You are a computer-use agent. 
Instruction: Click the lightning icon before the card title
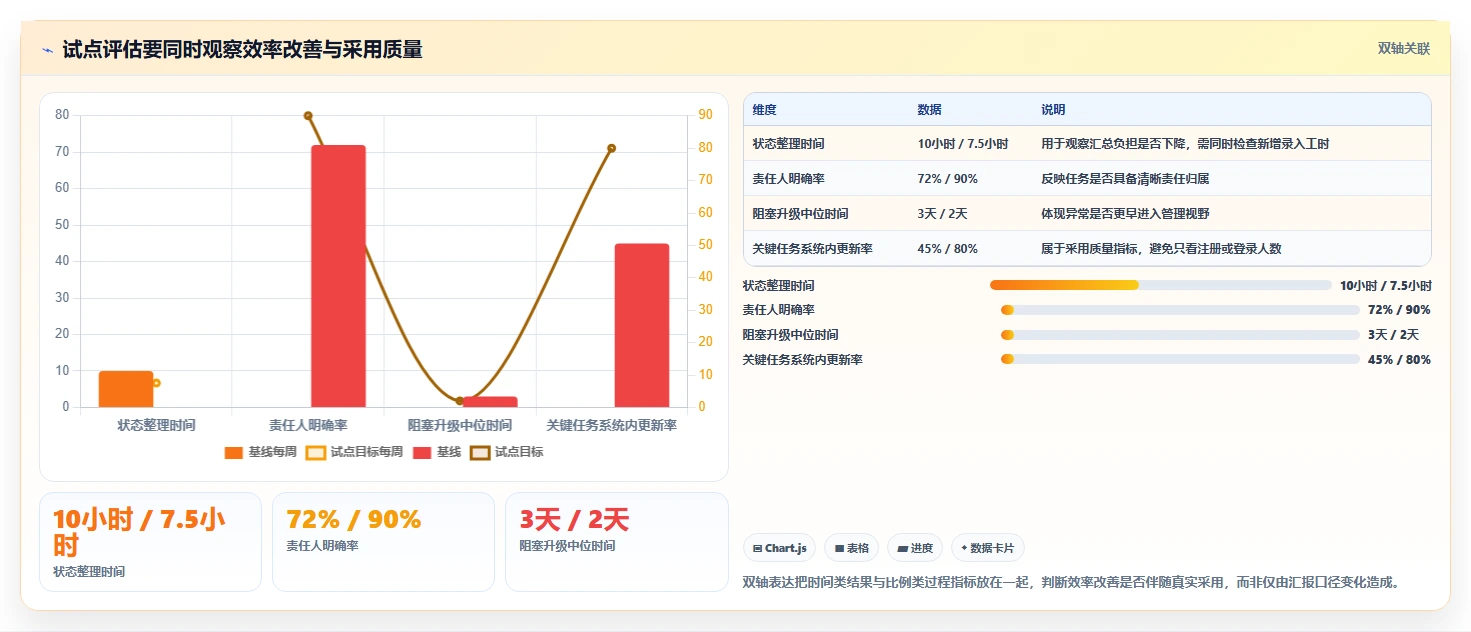(47, 50)
